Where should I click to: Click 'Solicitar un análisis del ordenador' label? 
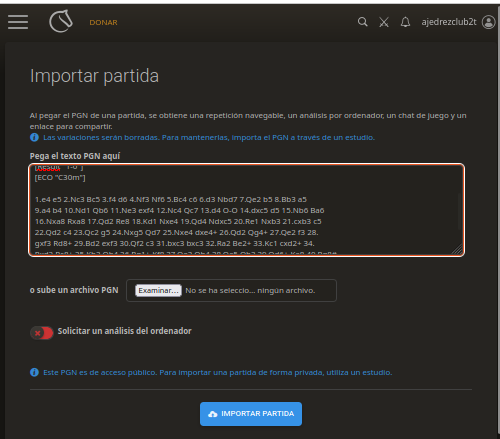coord(124,331)
